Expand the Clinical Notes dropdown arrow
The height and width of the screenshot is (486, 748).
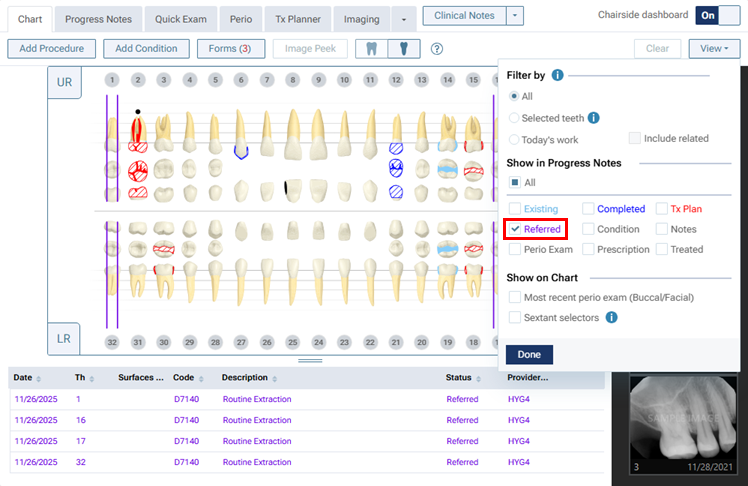(514, 16)
